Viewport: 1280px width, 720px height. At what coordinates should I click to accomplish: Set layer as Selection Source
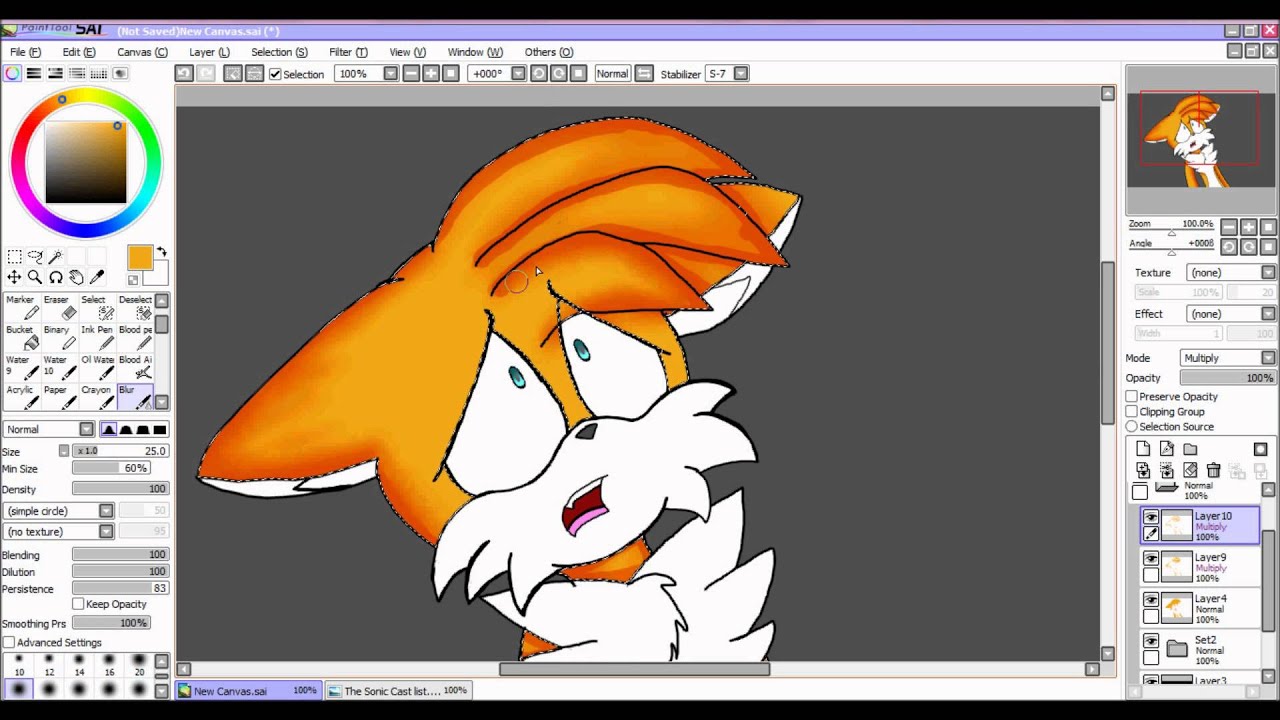1132,427
